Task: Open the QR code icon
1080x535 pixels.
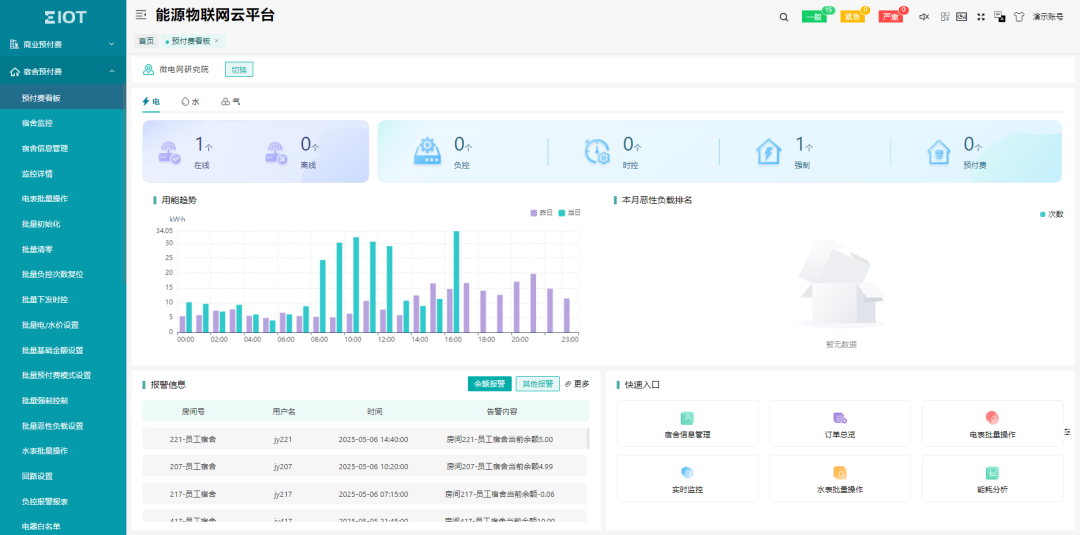Action: 945,17
